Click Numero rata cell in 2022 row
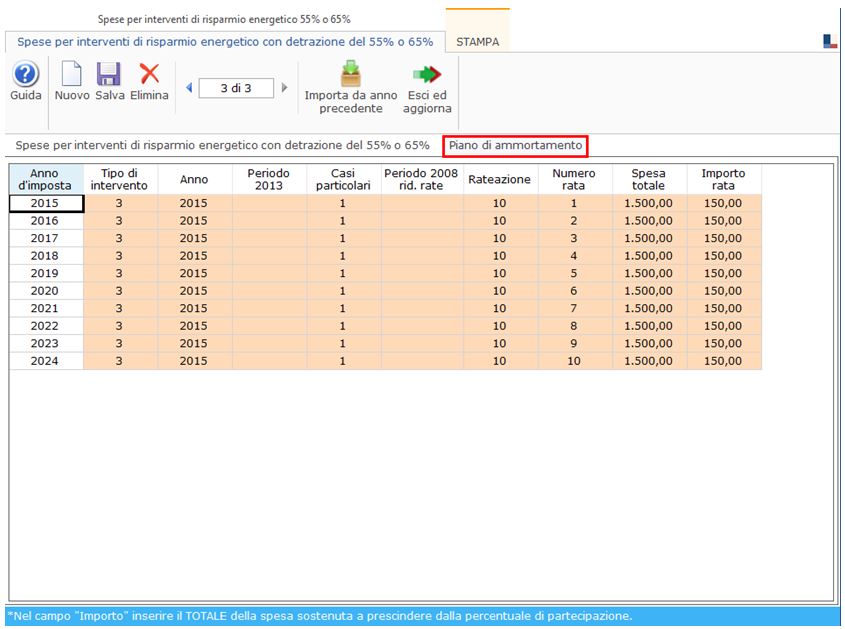 coord(574,326)
